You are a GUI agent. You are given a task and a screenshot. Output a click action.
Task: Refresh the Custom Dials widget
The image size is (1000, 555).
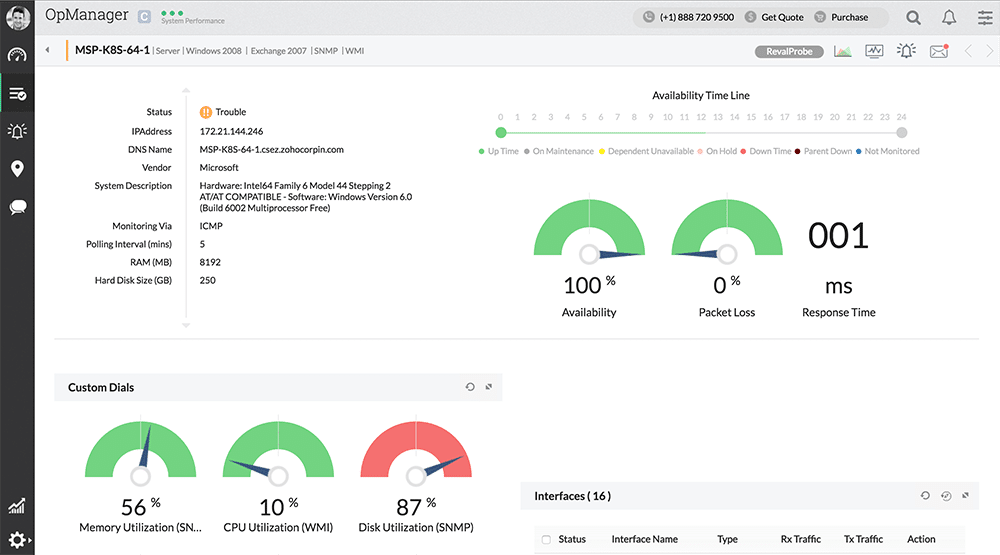point(470,387)
